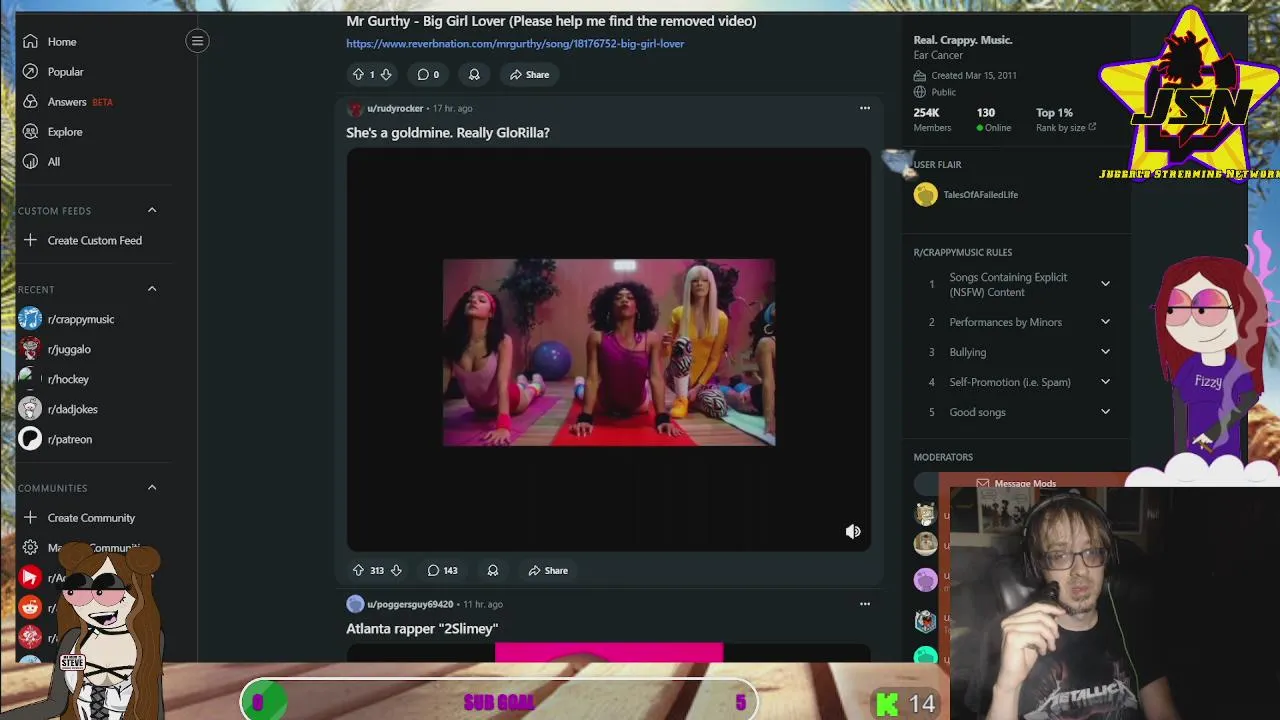
Task: Click the plus icon for Create Custom Feed
Action: click(x=30, y=240)
